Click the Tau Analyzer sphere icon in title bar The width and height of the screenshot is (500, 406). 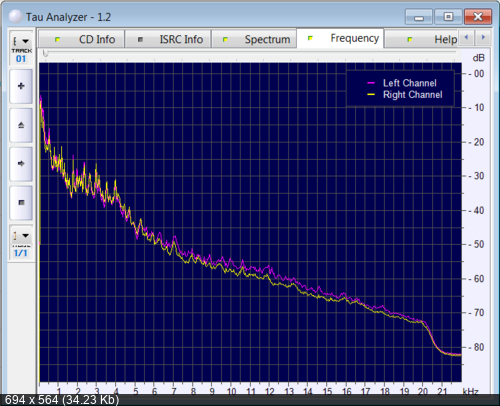coord(15,17)
